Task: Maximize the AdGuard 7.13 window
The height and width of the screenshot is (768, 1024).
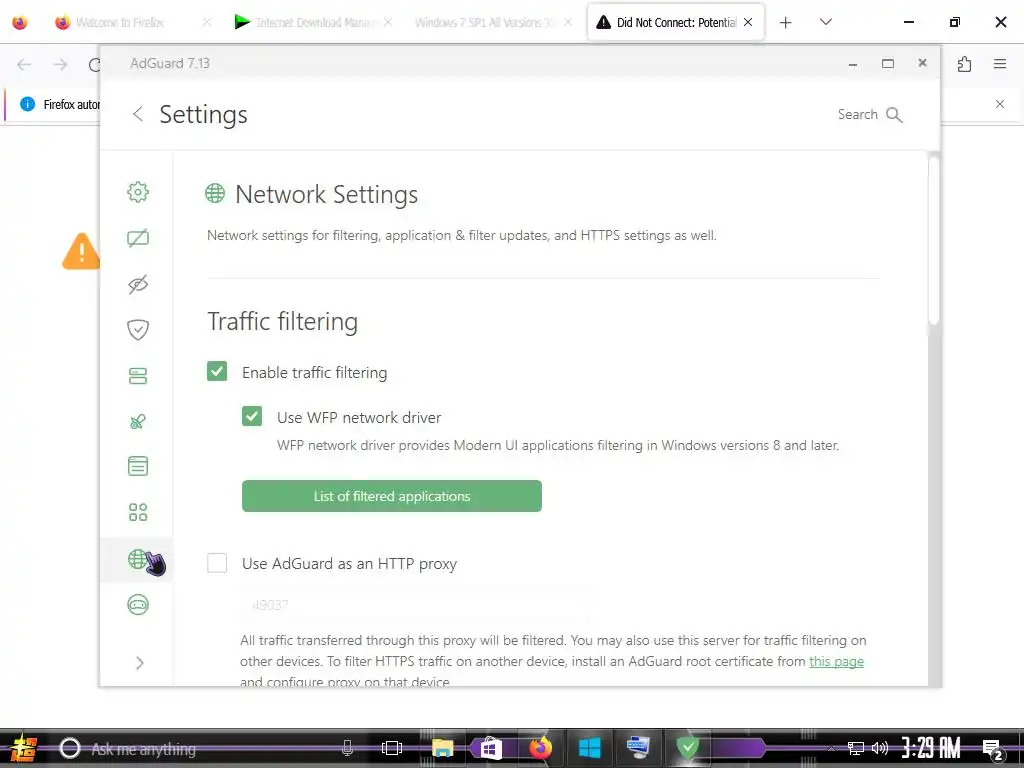Action: pyautogui.click(x=888, y=64)
